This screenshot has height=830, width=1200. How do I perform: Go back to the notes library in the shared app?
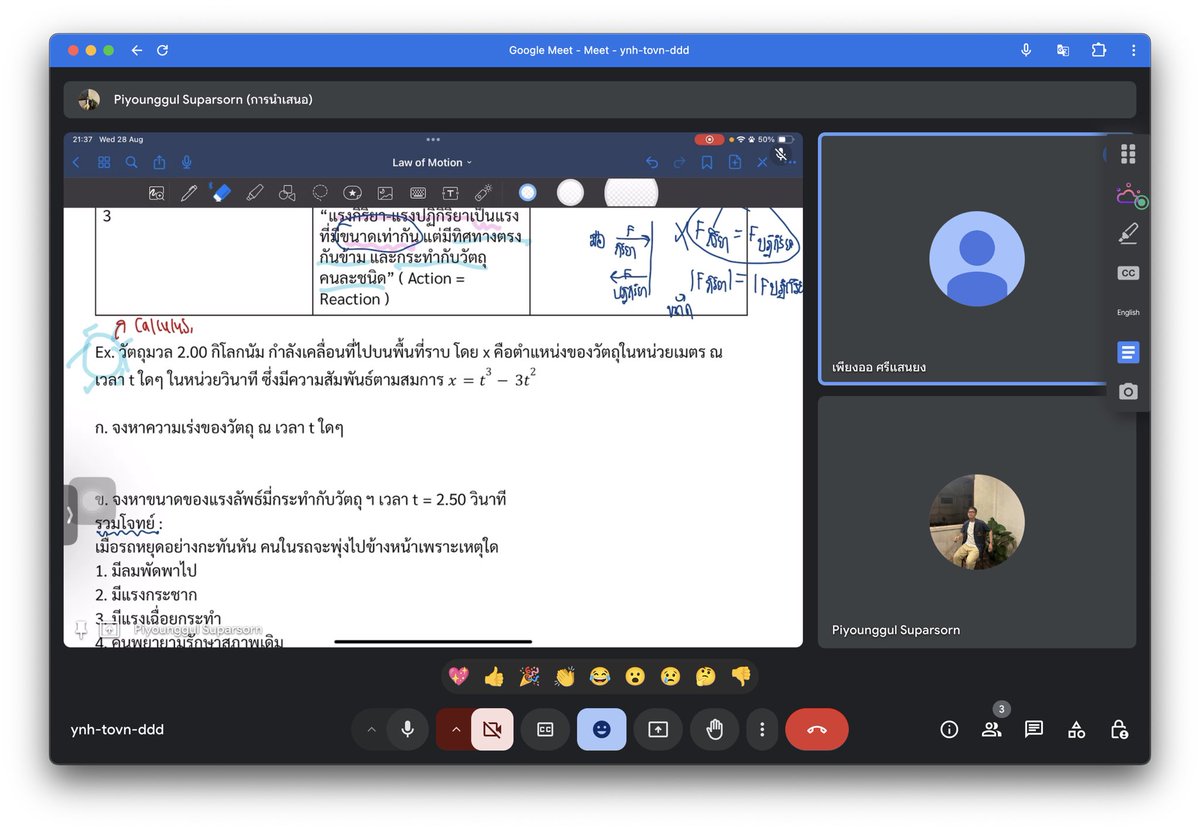tap(77, 162)
